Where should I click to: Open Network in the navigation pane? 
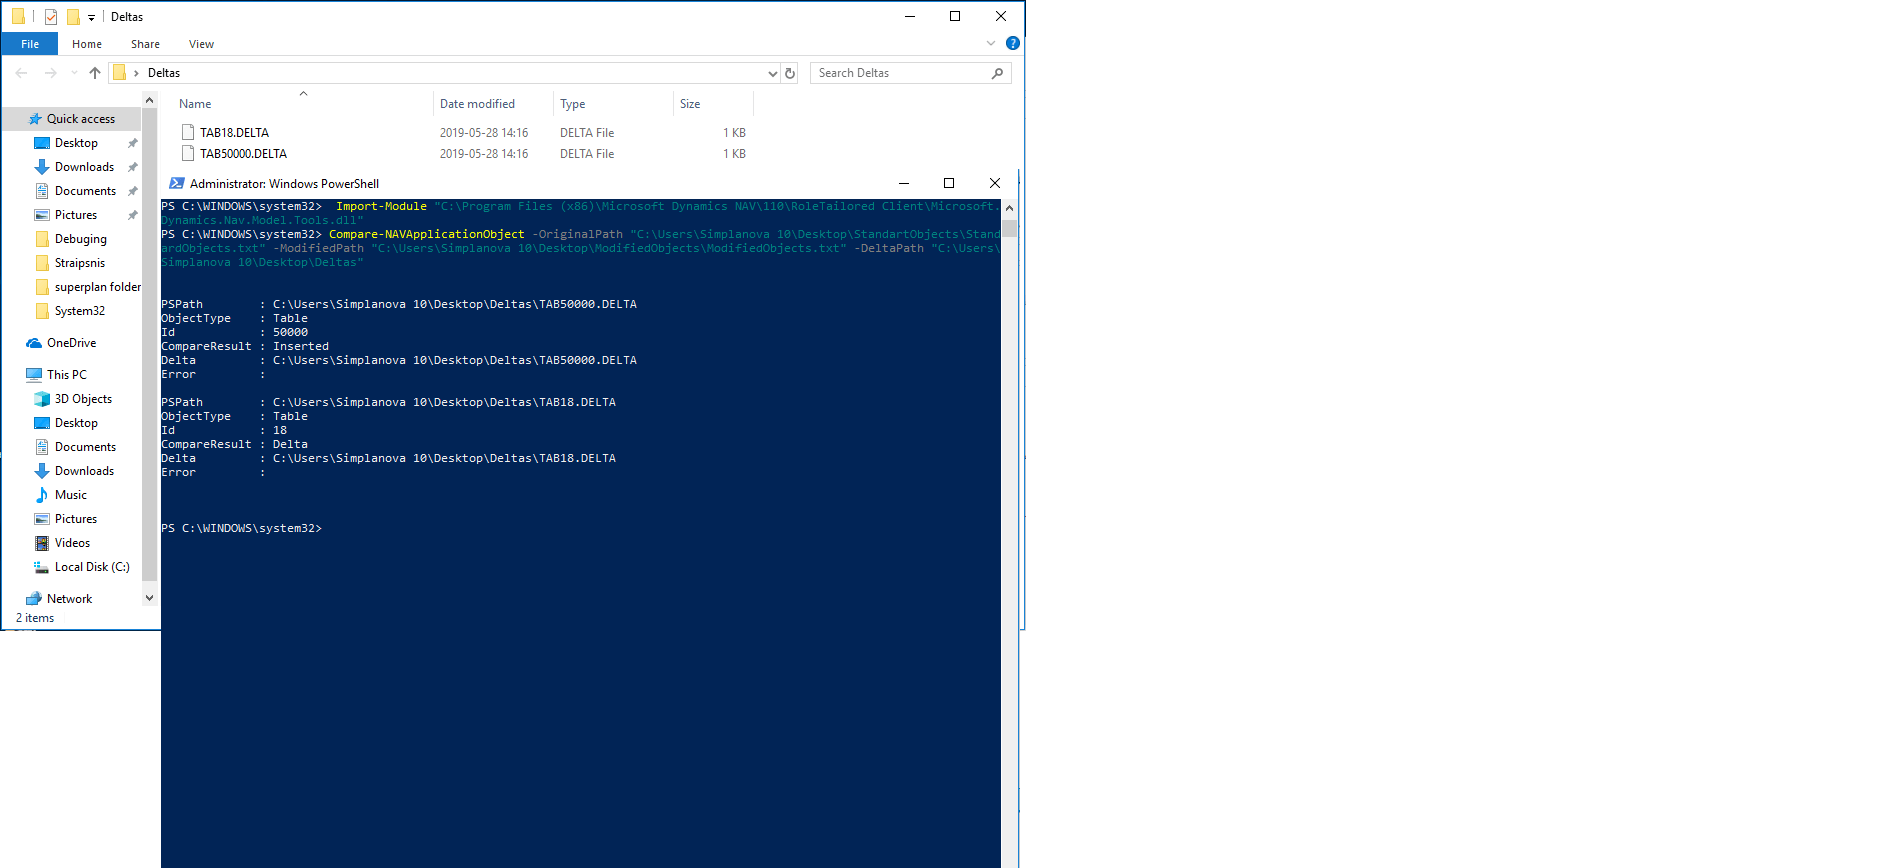pyautogui.click(x=69, y=599)
